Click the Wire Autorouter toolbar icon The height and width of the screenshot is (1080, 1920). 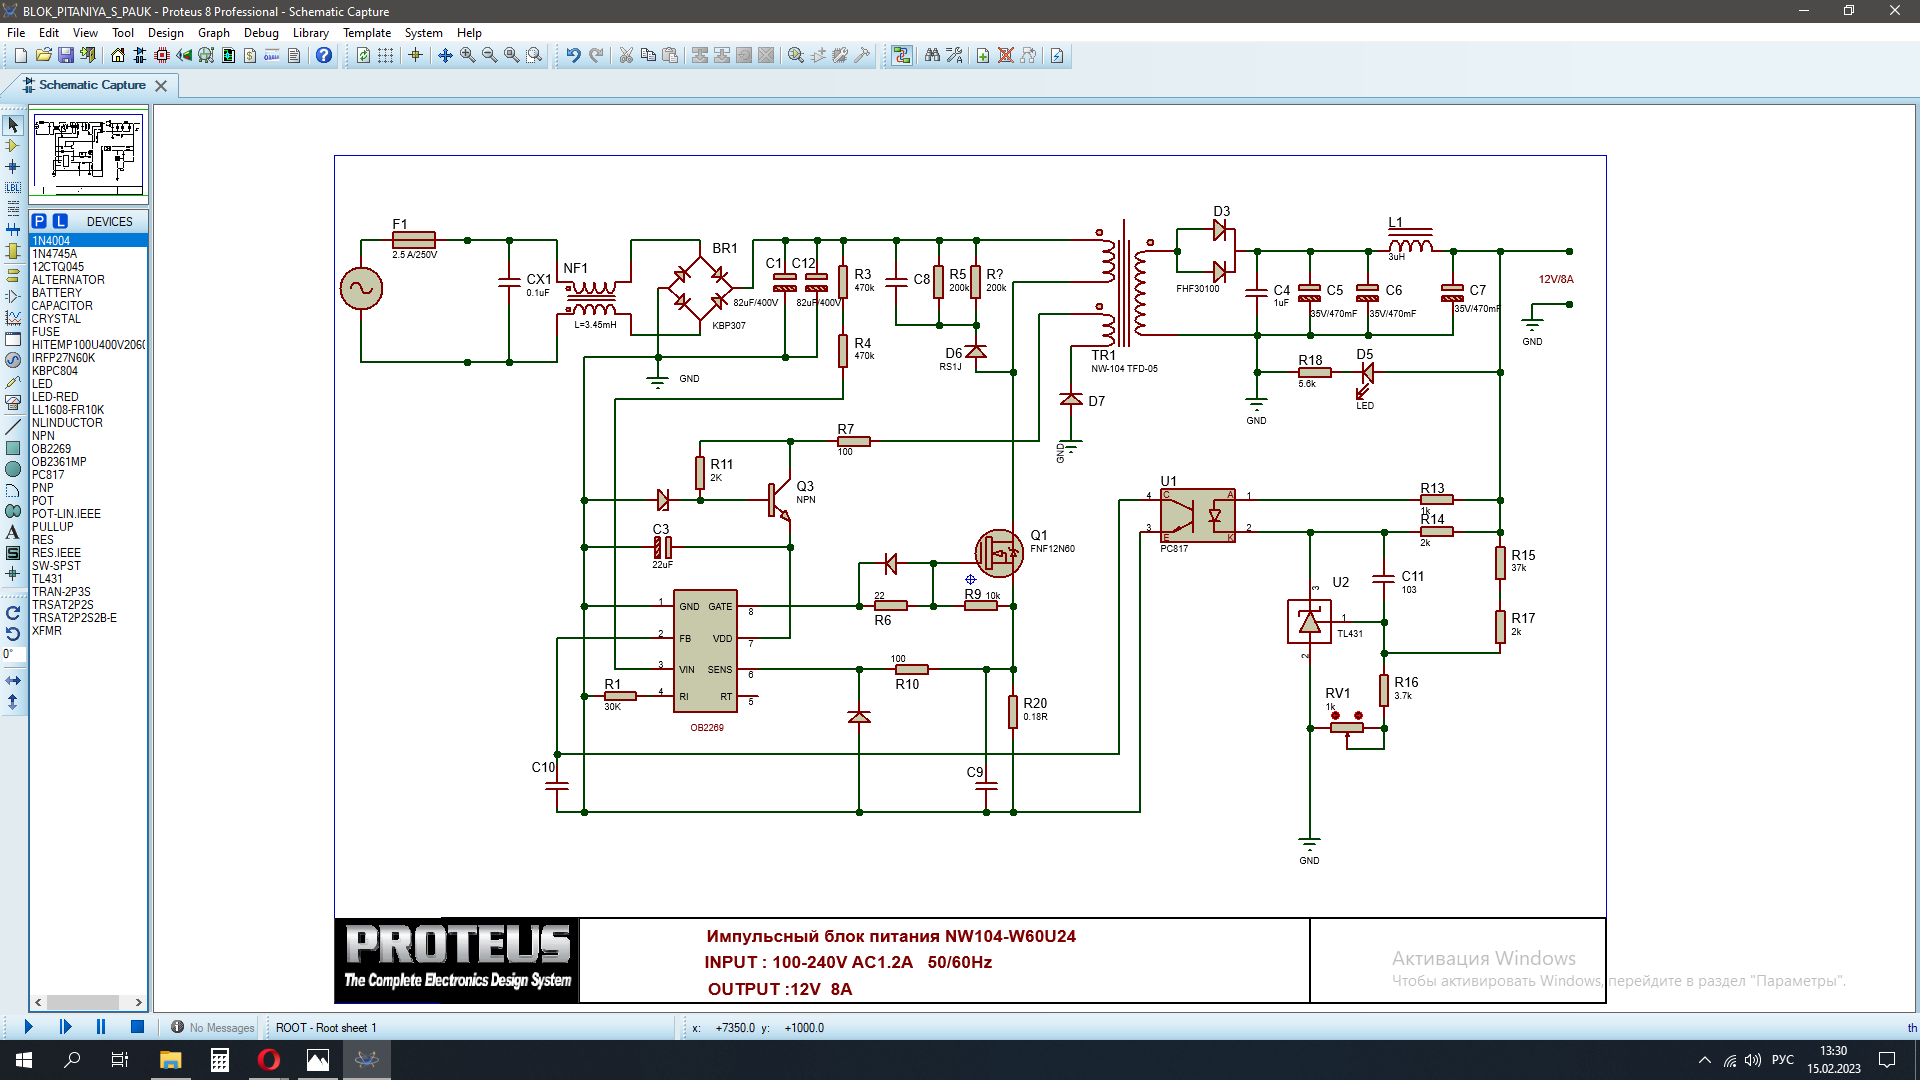(x=901, y=56)
